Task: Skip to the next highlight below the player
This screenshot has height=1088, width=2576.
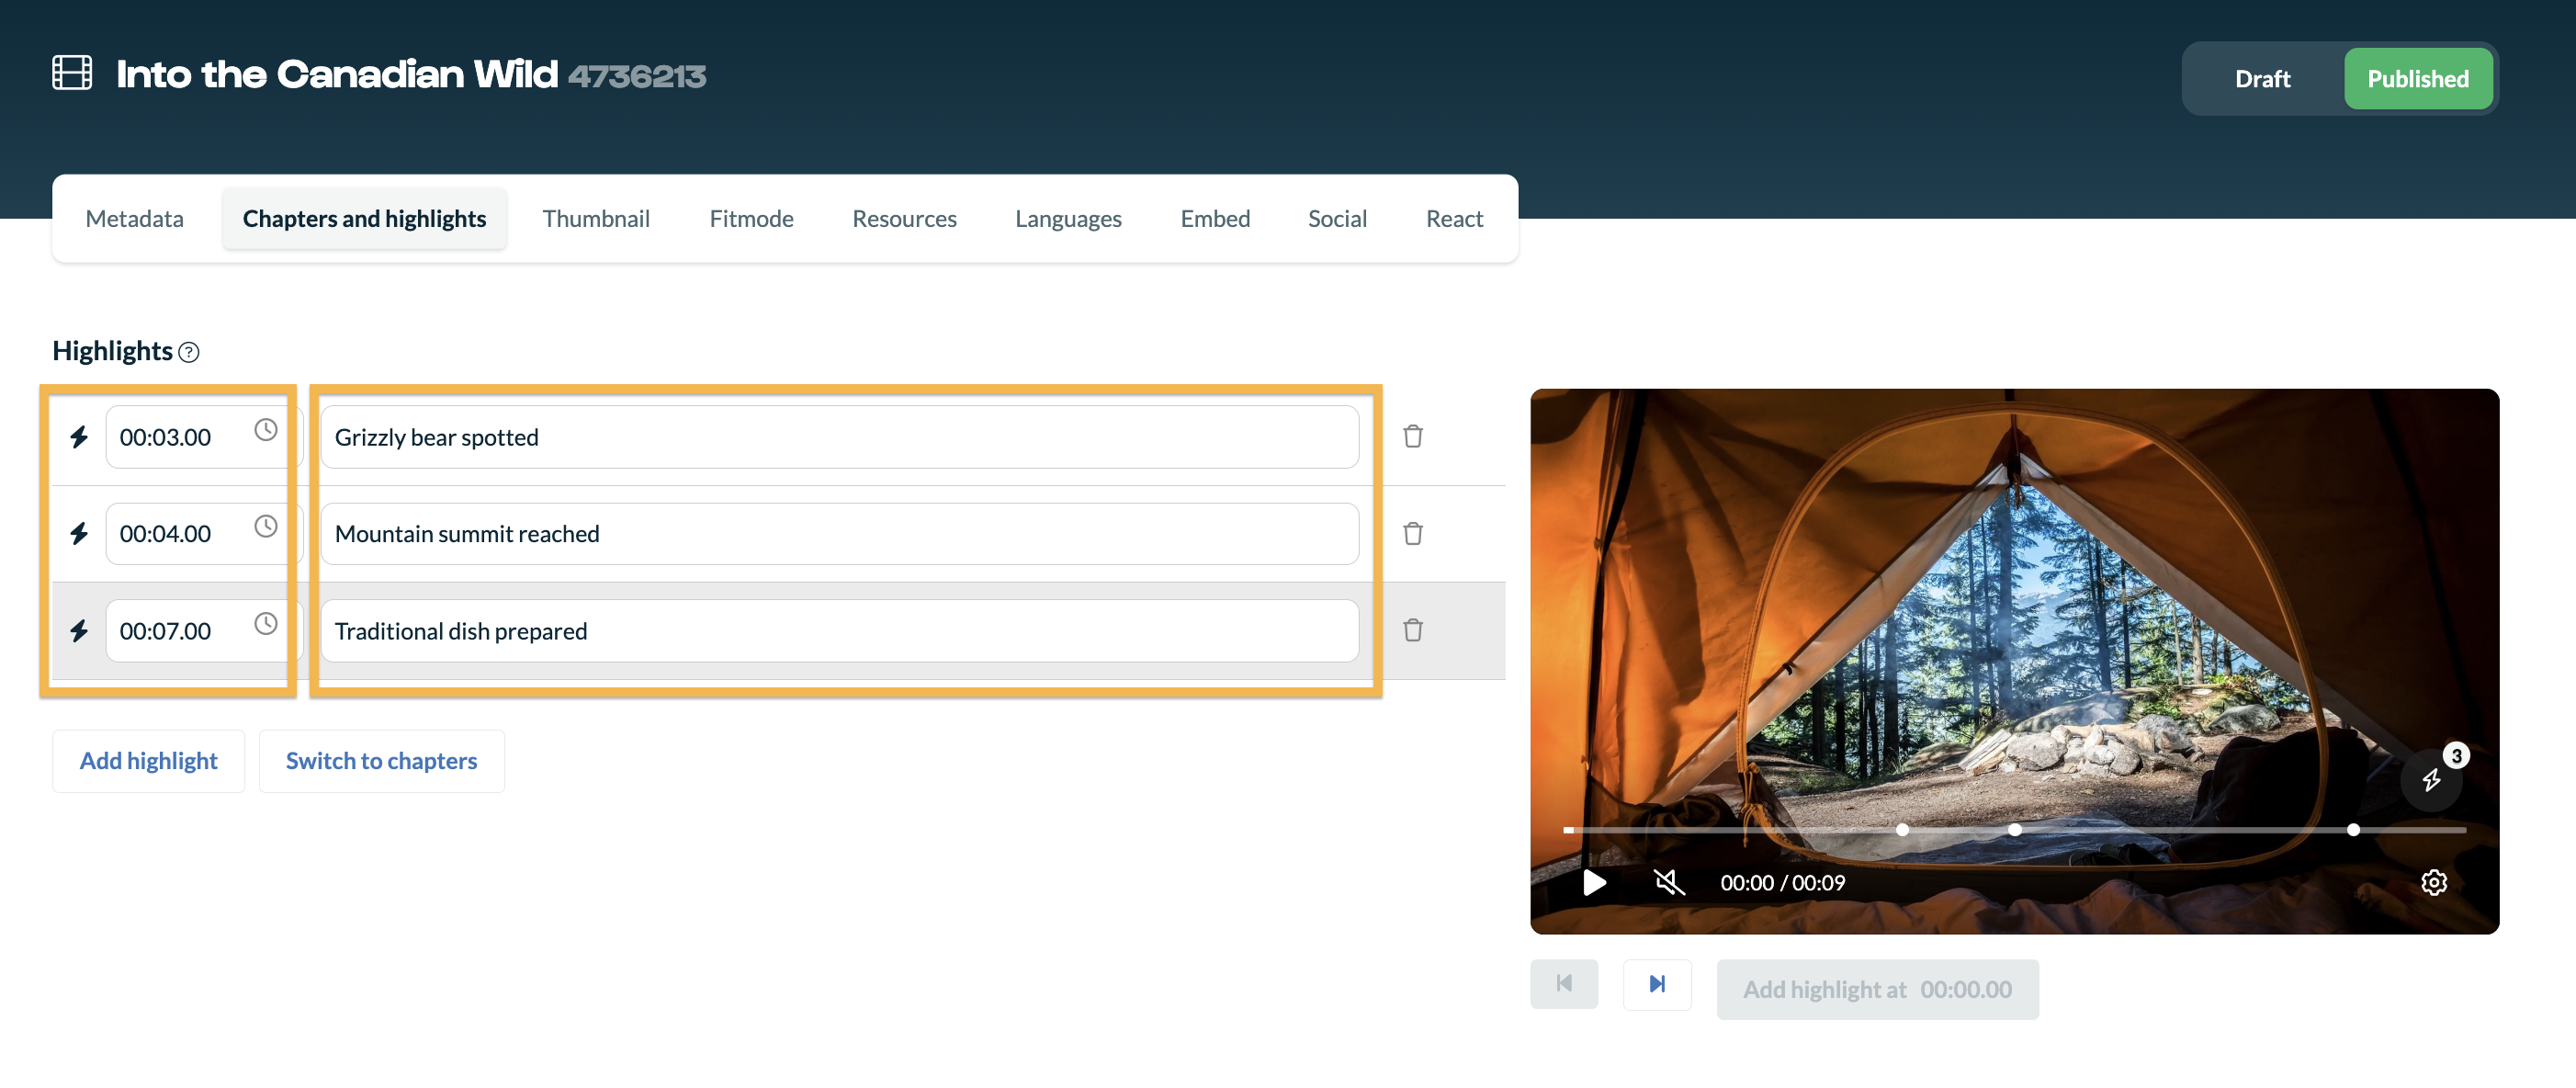Action: click(1657, 984)
